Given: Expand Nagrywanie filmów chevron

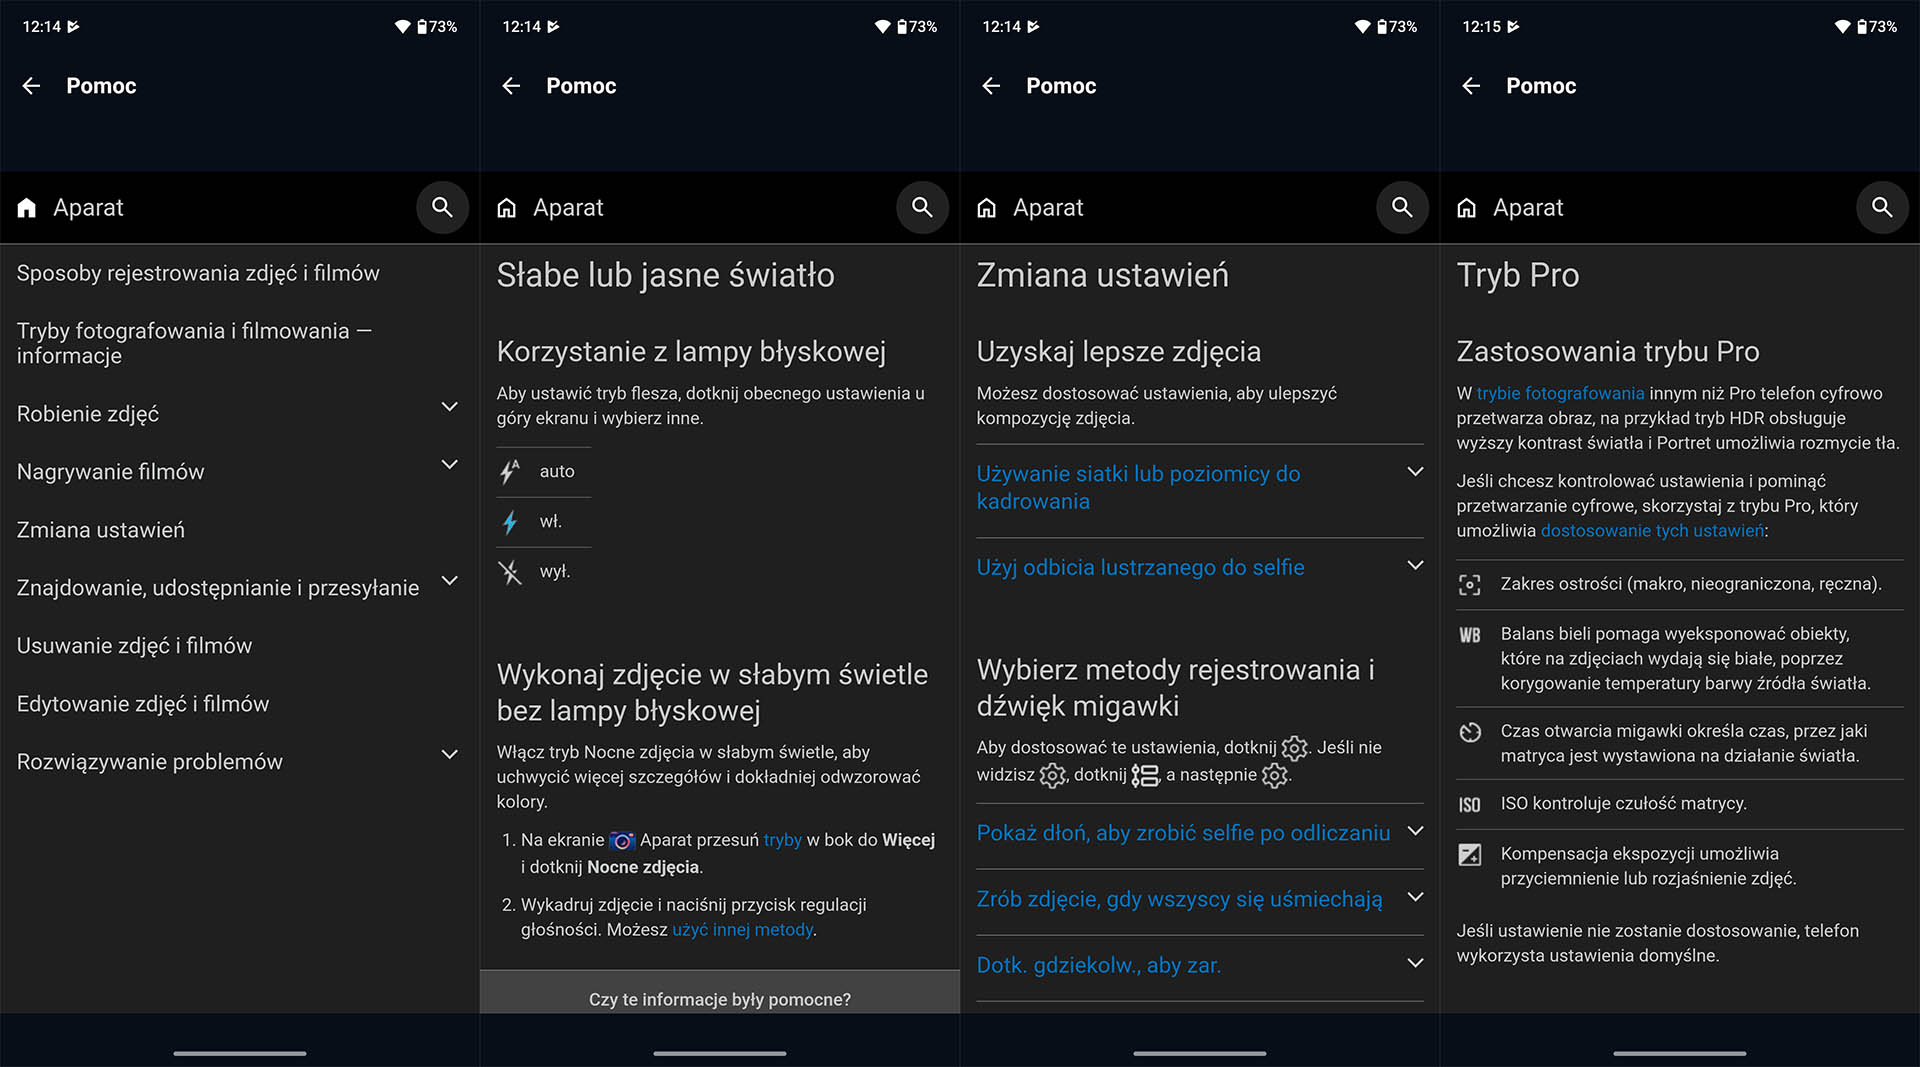Looking at the screenshot, I should click(449, 465).
